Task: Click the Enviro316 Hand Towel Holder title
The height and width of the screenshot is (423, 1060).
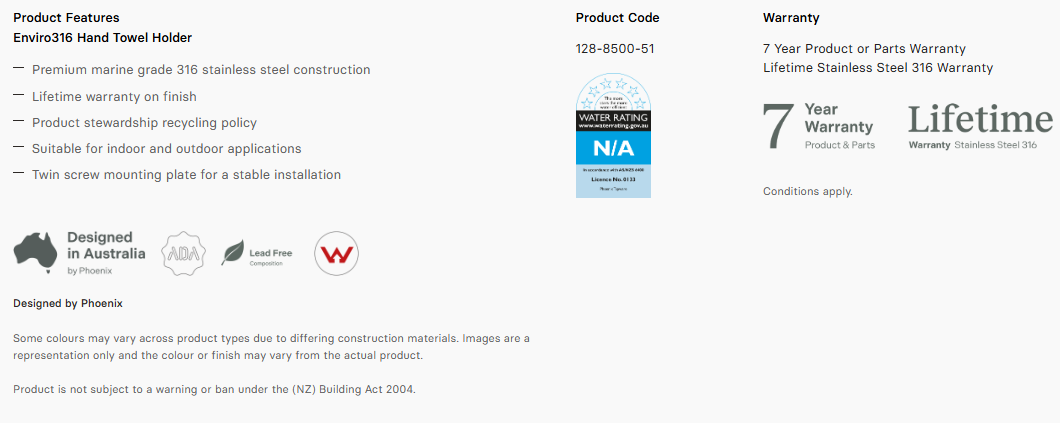Action: pos(102,38)
